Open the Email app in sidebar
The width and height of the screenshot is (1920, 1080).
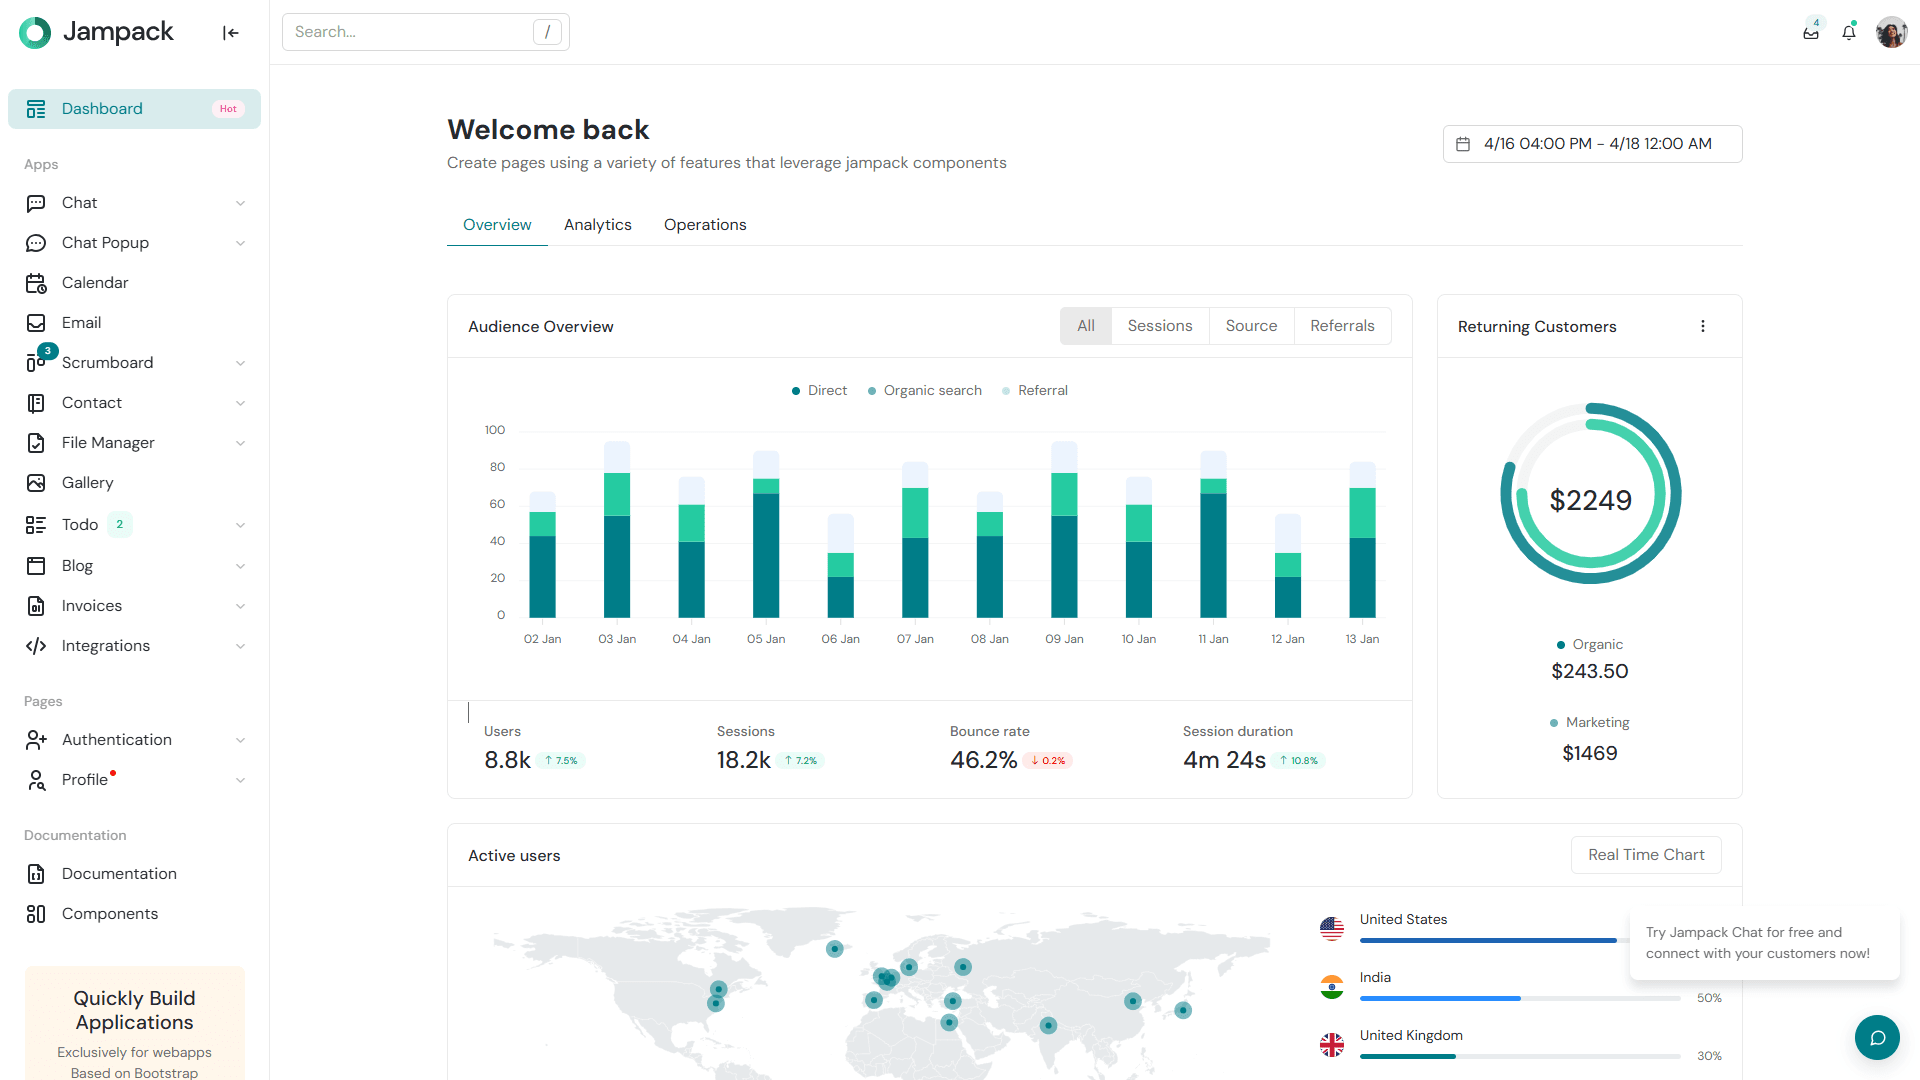pyautogui.click(x=81, y=323)
